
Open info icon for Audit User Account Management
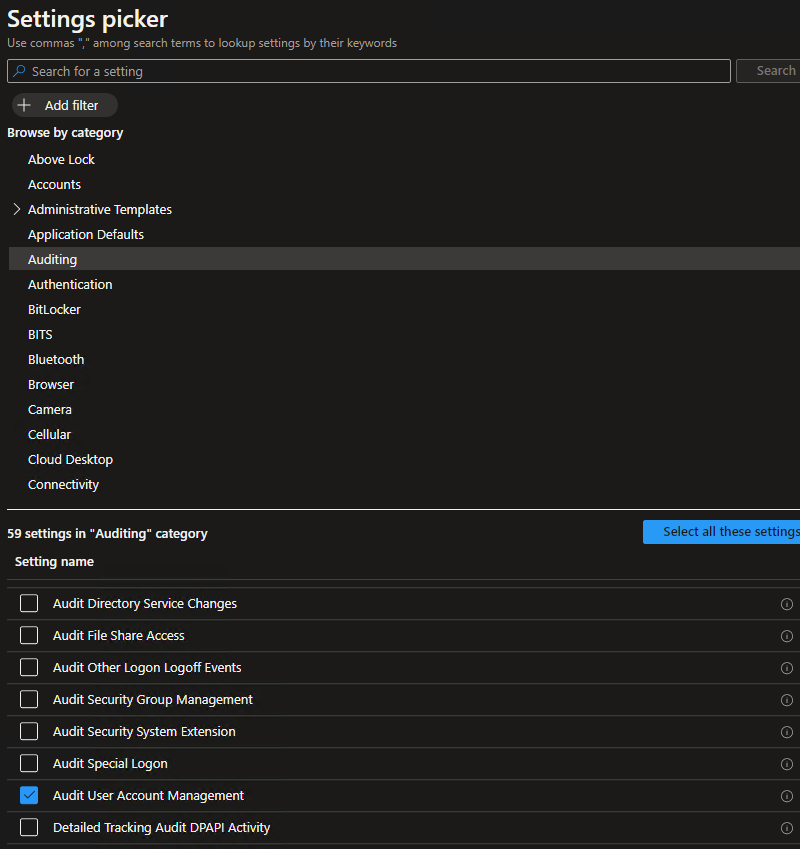pos(787,796)
